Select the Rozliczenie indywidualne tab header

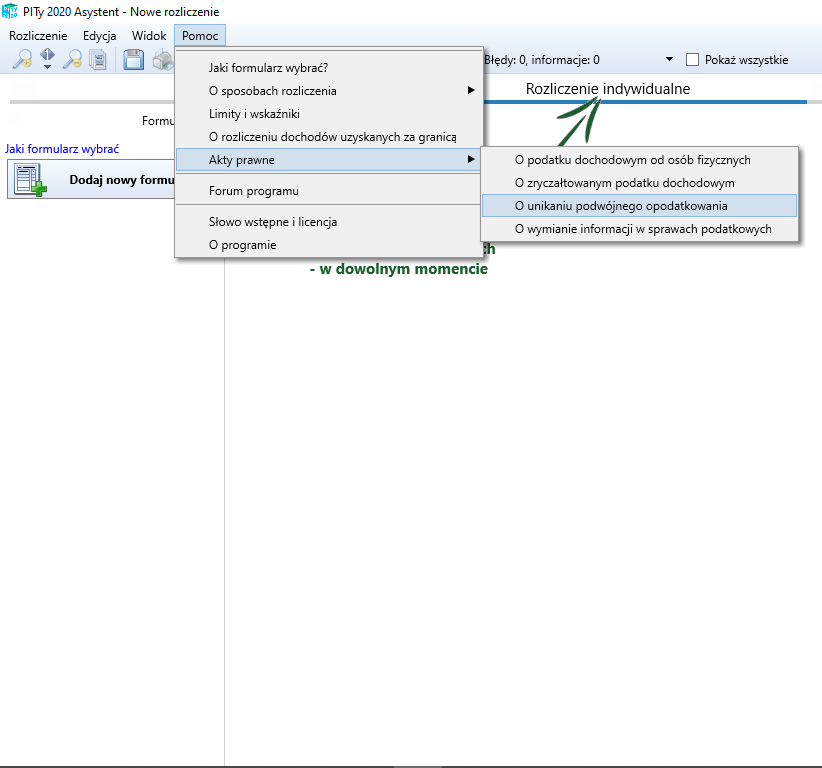[607, 89]
